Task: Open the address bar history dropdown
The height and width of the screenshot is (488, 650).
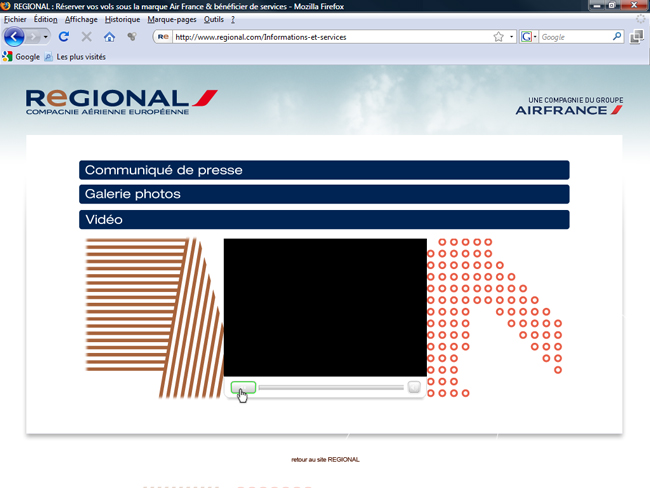Action: point(511,37)
